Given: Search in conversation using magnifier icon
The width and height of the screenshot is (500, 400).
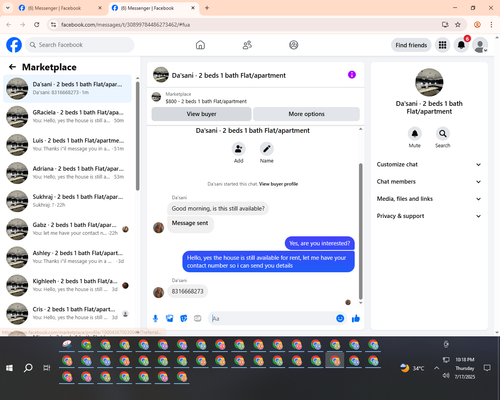Looking at the screenshot, I should click(x=443, y=134).
